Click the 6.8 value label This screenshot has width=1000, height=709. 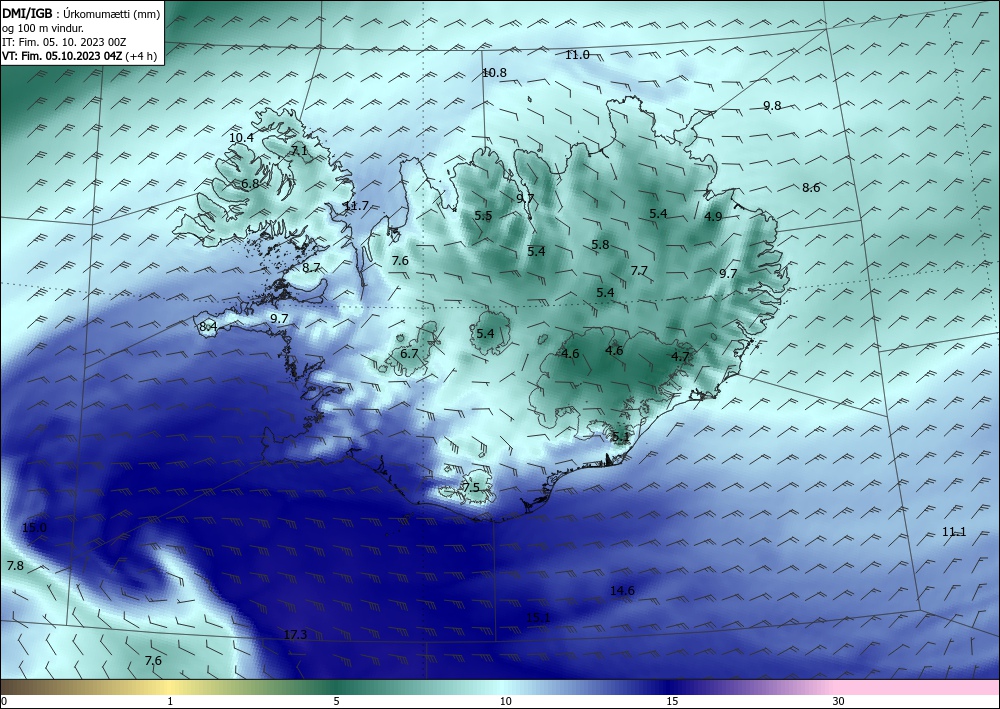250,184
